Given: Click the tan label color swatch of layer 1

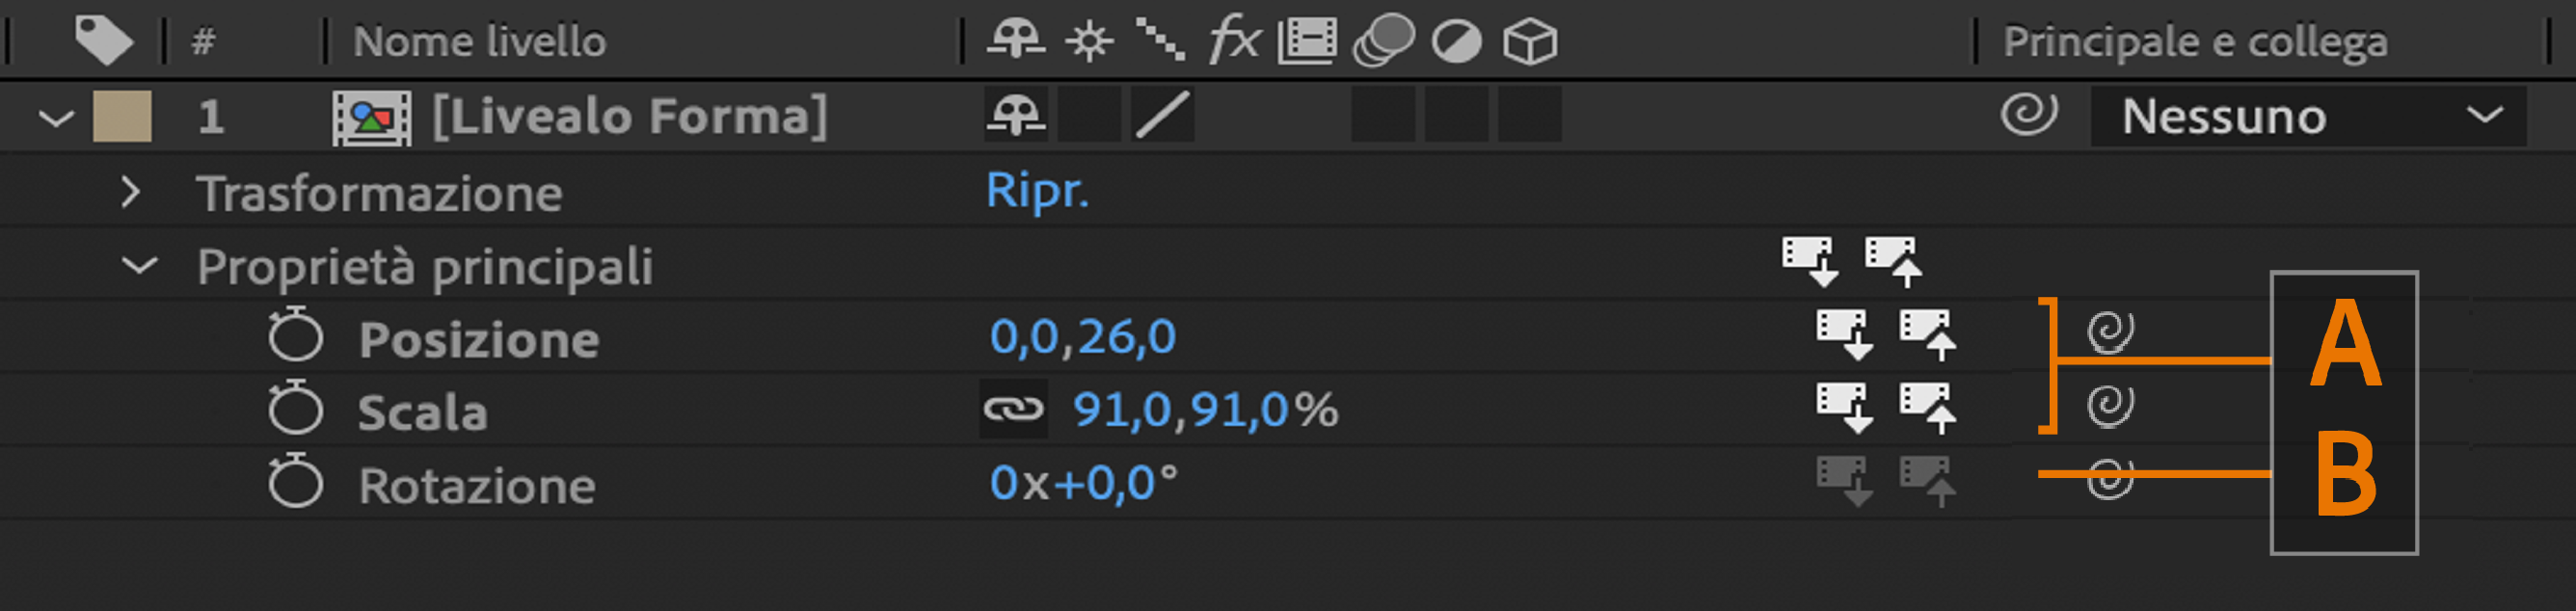Looking at the screenshot, I should 122,116.
